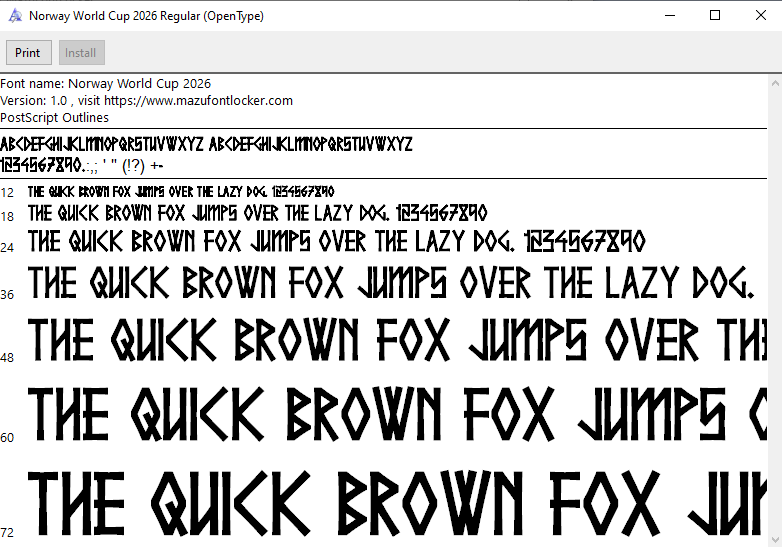Click the 'Font name: Norway World Cup 2026' line

[106, 84]
